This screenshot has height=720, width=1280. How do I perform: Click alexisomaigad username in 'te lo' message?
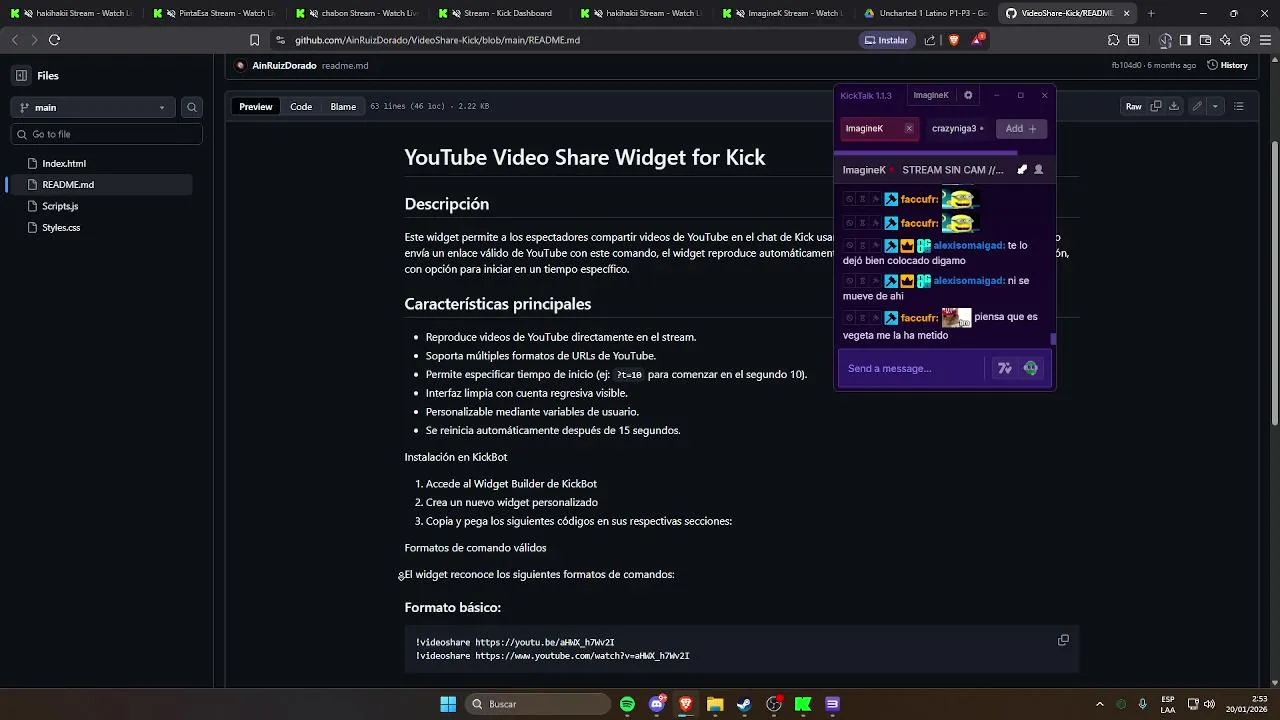click(968, 245)
